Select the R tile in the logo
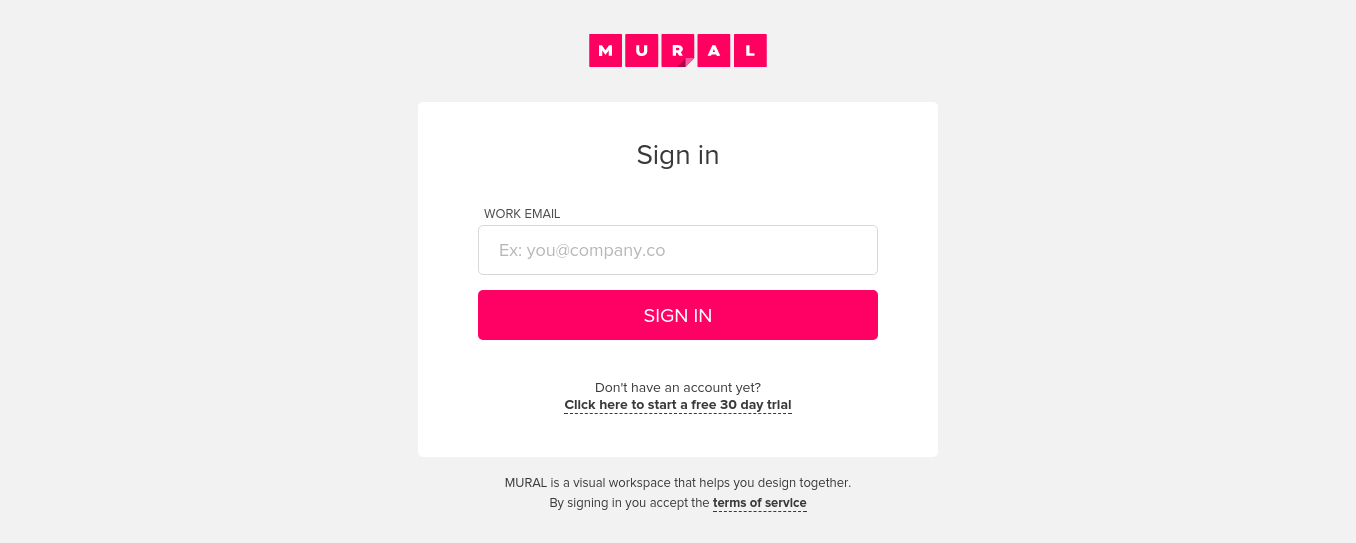The height and width of the screenshot is (543, 1356). 676,49
